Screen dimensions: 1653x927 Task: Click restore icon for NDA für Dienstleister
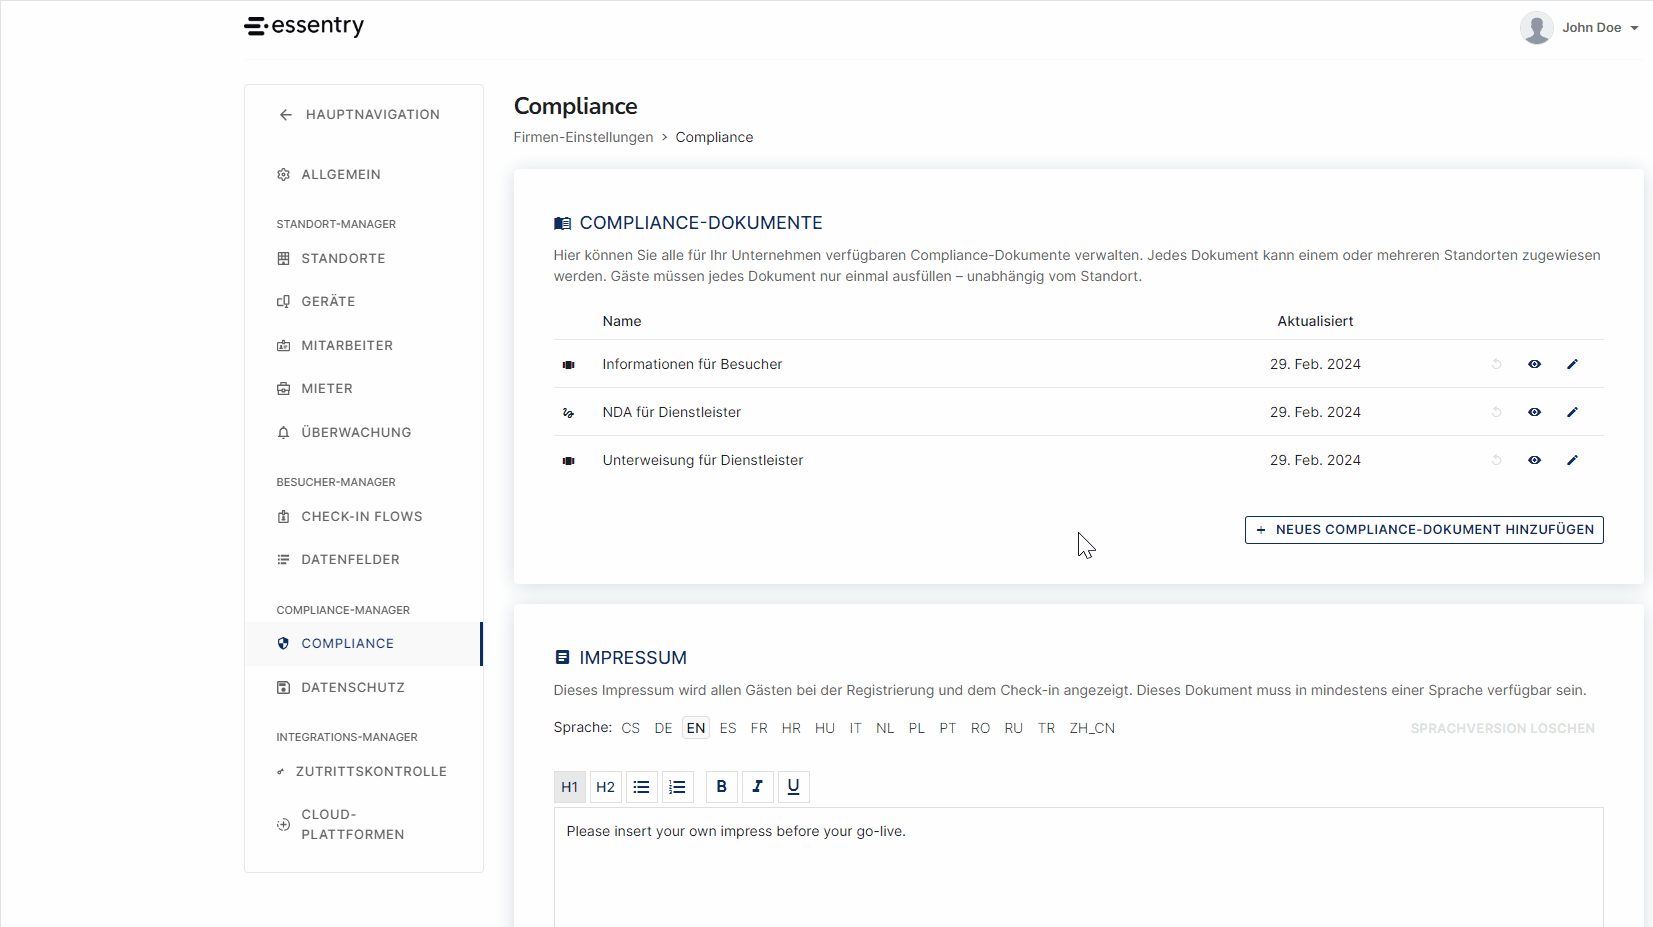[1497, 413]
